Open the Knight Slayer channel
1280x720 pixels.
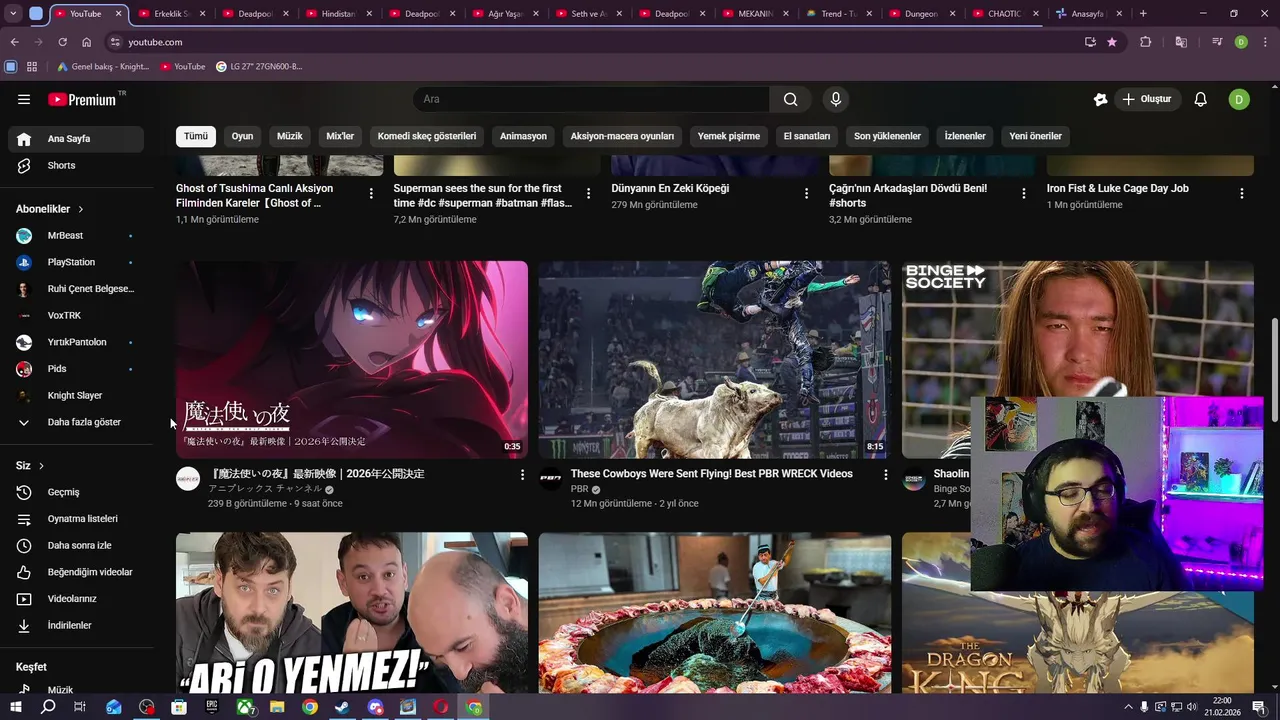pyautogui.click(x=76, y=395)
